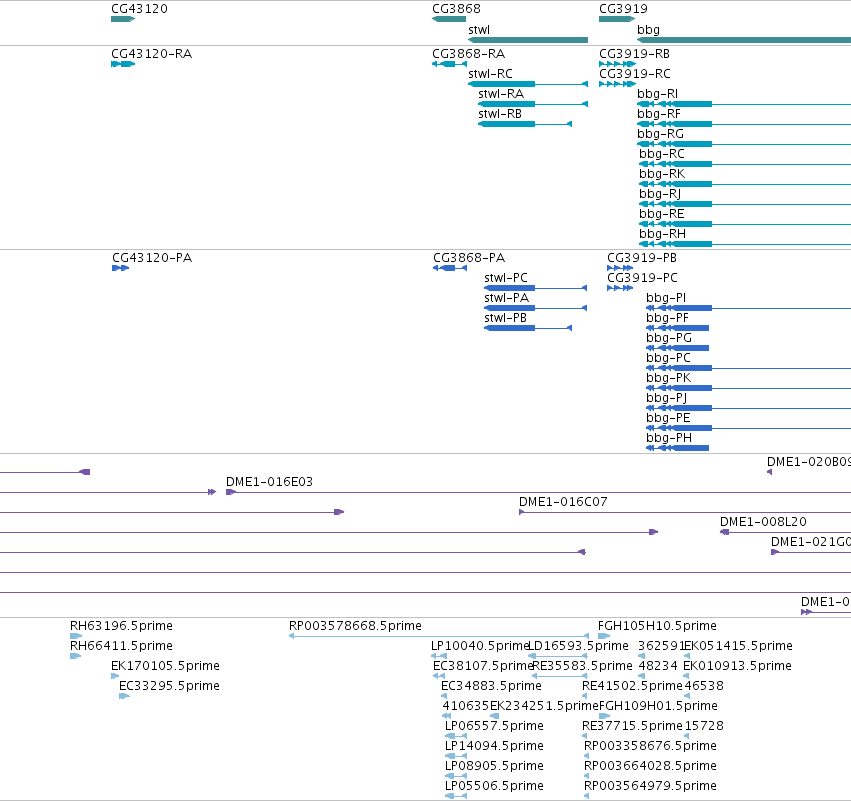Viewport: 851px width, 801px height.
Task: Select EST EK051415.5prime
Action: click(x=738, y=646)
